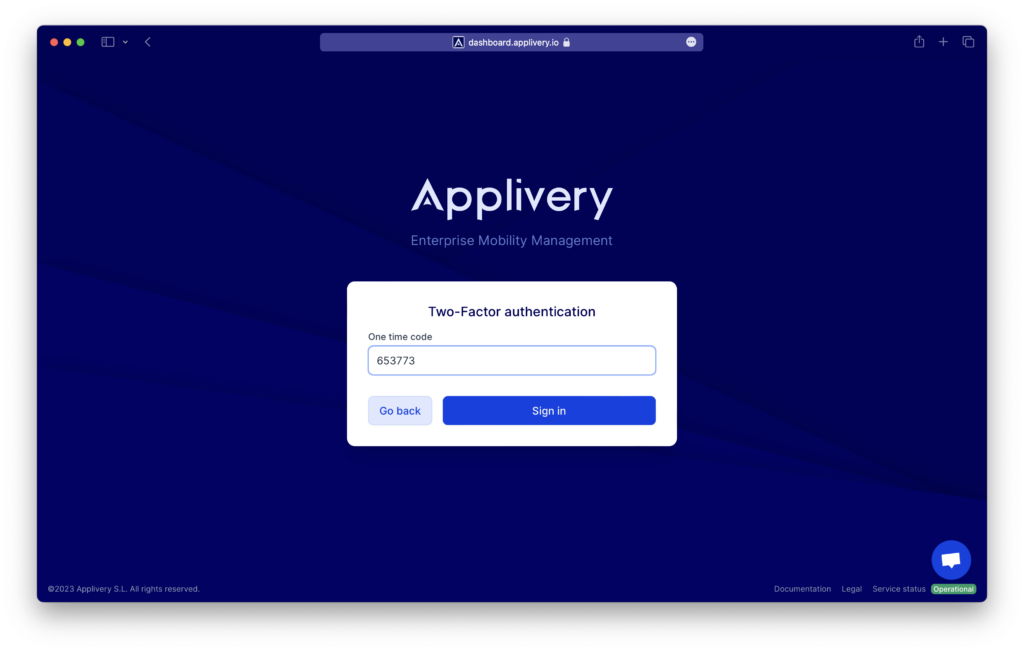Open the chat support bubble
Viewport: 1024px width, 651px height.
click(x=951, y=560)
